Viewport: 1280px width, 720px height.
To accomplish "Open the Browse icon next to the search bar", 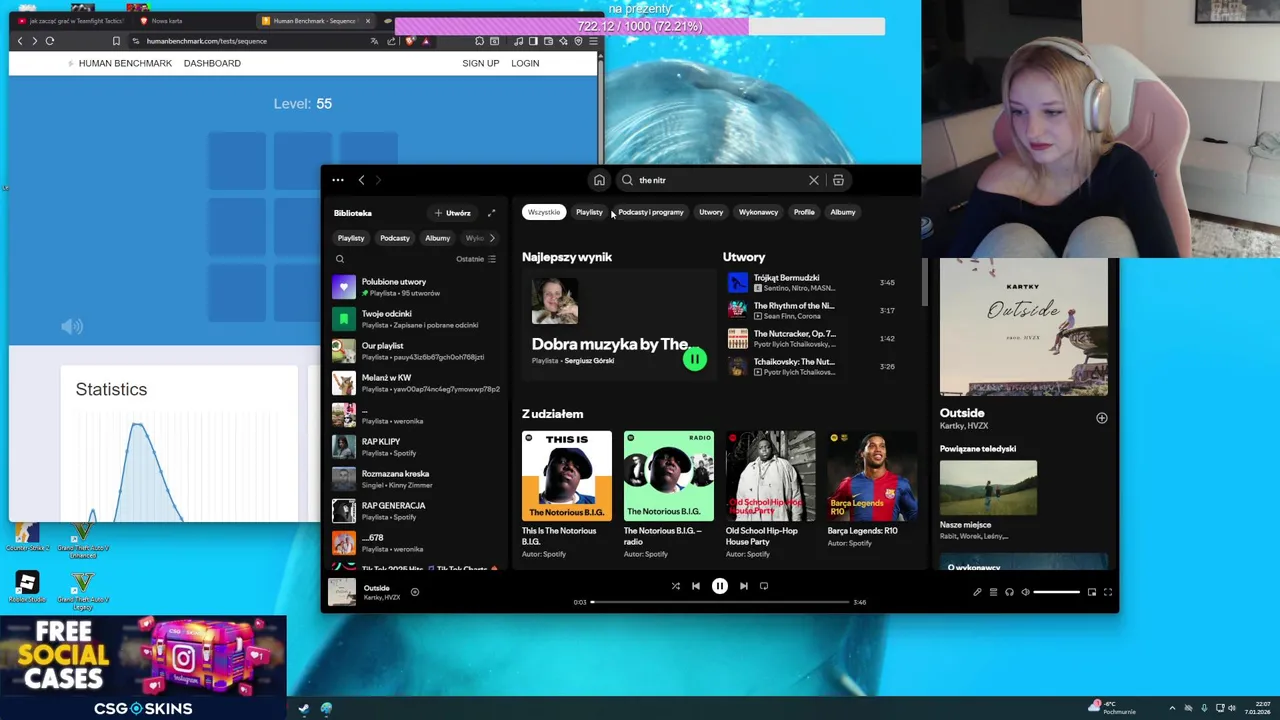I will (x=838, y=180).
